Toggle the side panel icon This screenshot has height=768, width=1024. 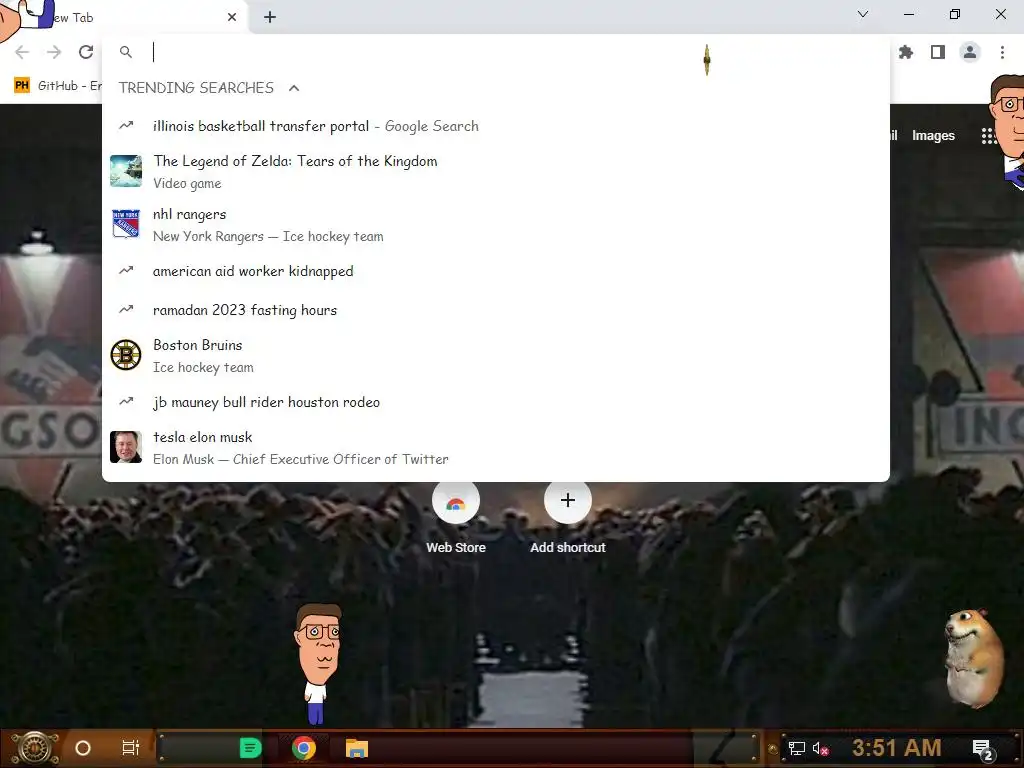click(938, 52)
